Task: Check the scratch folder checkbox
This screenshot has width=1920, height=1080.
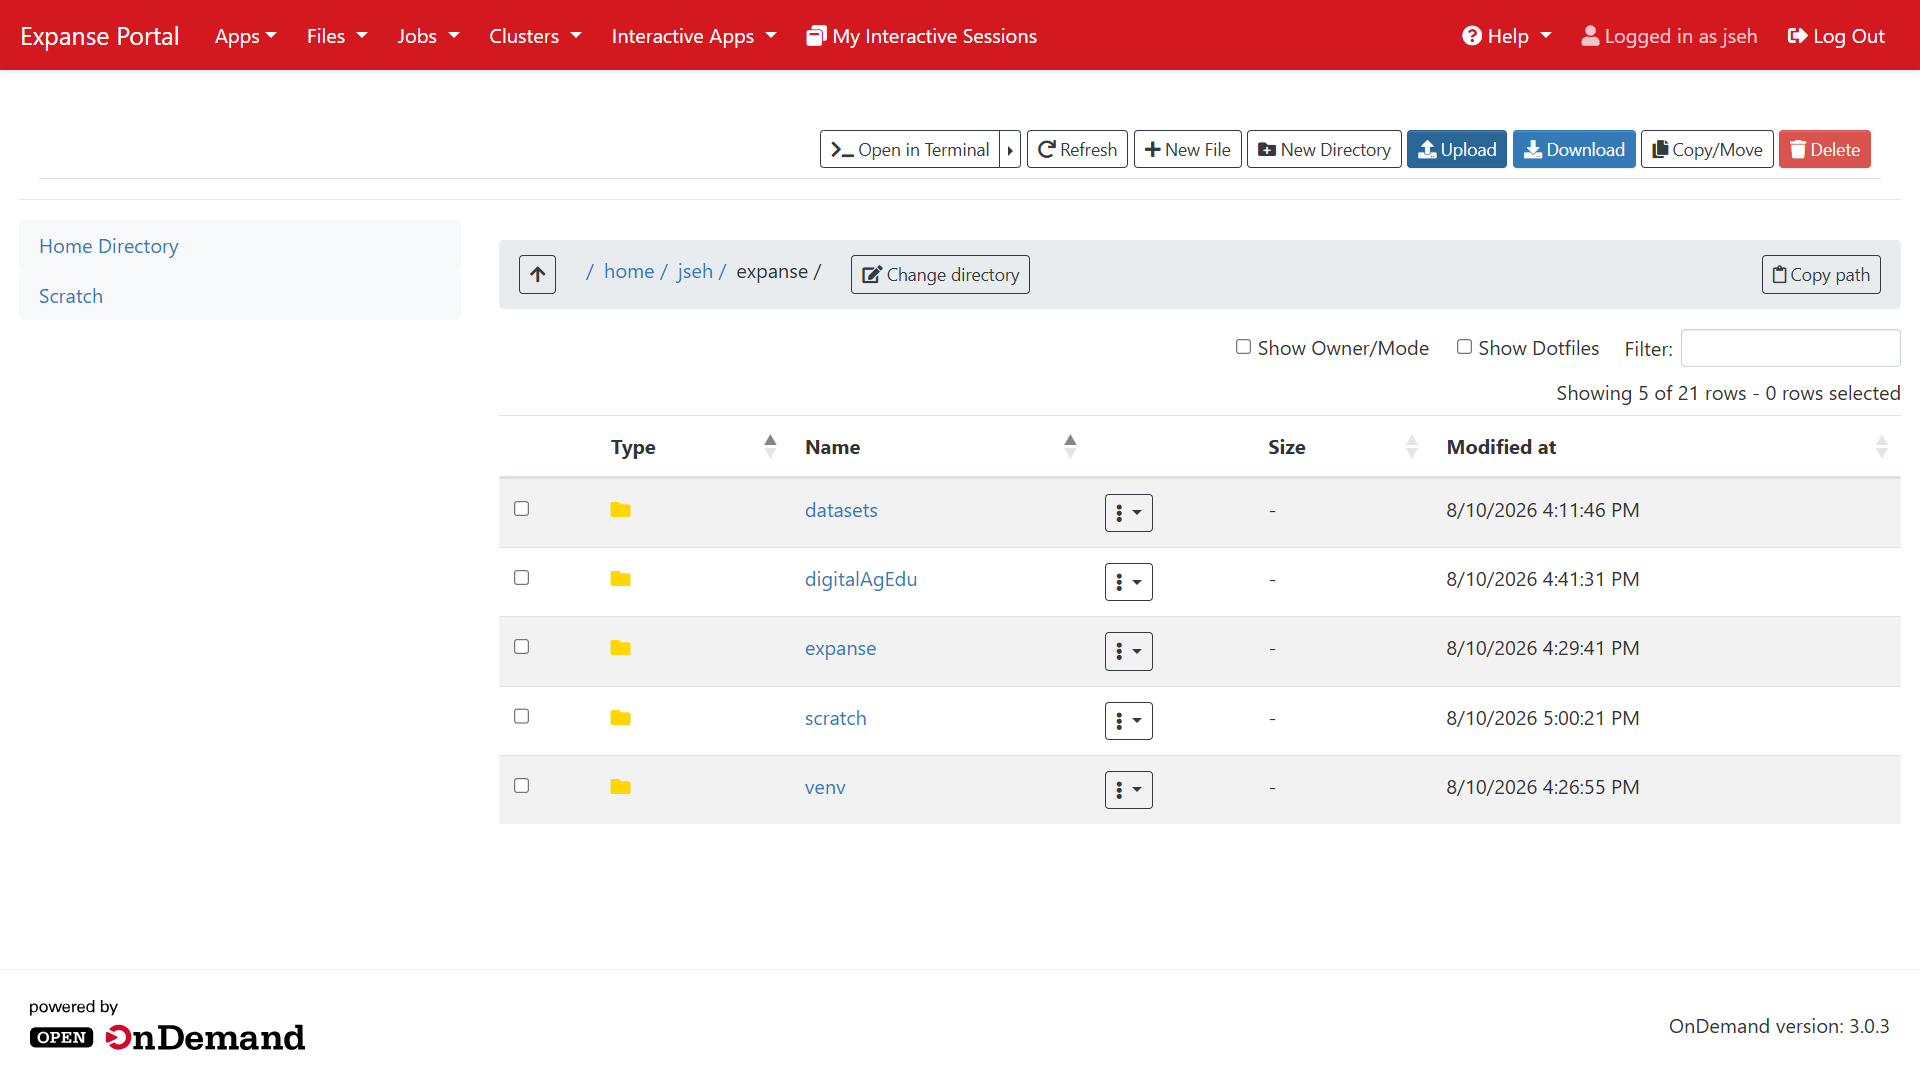Action: tap(521, 716)
